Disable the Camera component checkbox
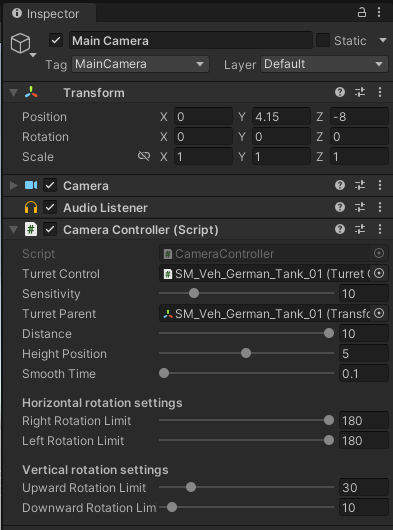The height and width of the screenshot is (530, 393). pyautogui.click(x=50, y=185)
